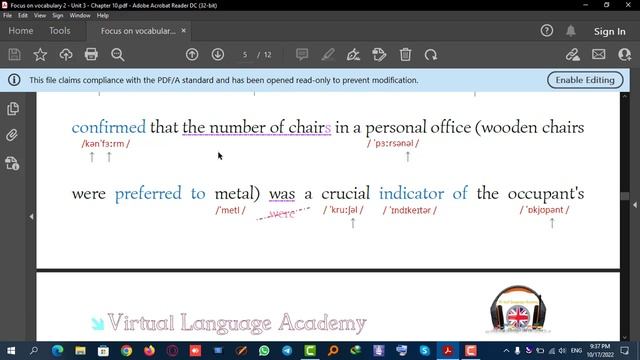The image size is (640, 360).
Task: Open the find text magnifier tool
Action: pyautogui.click(x=118, y=55)
